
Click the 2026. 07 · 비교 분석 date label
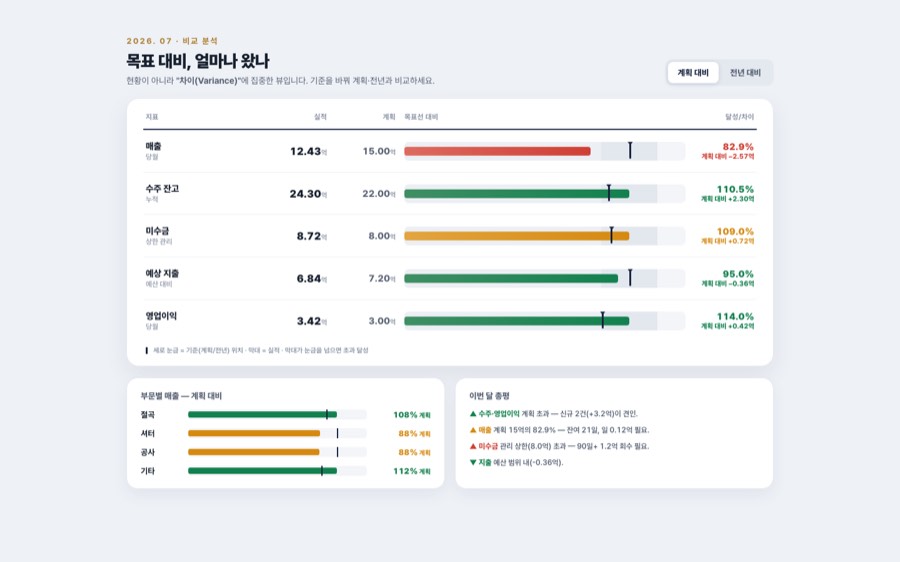(172, 41)
